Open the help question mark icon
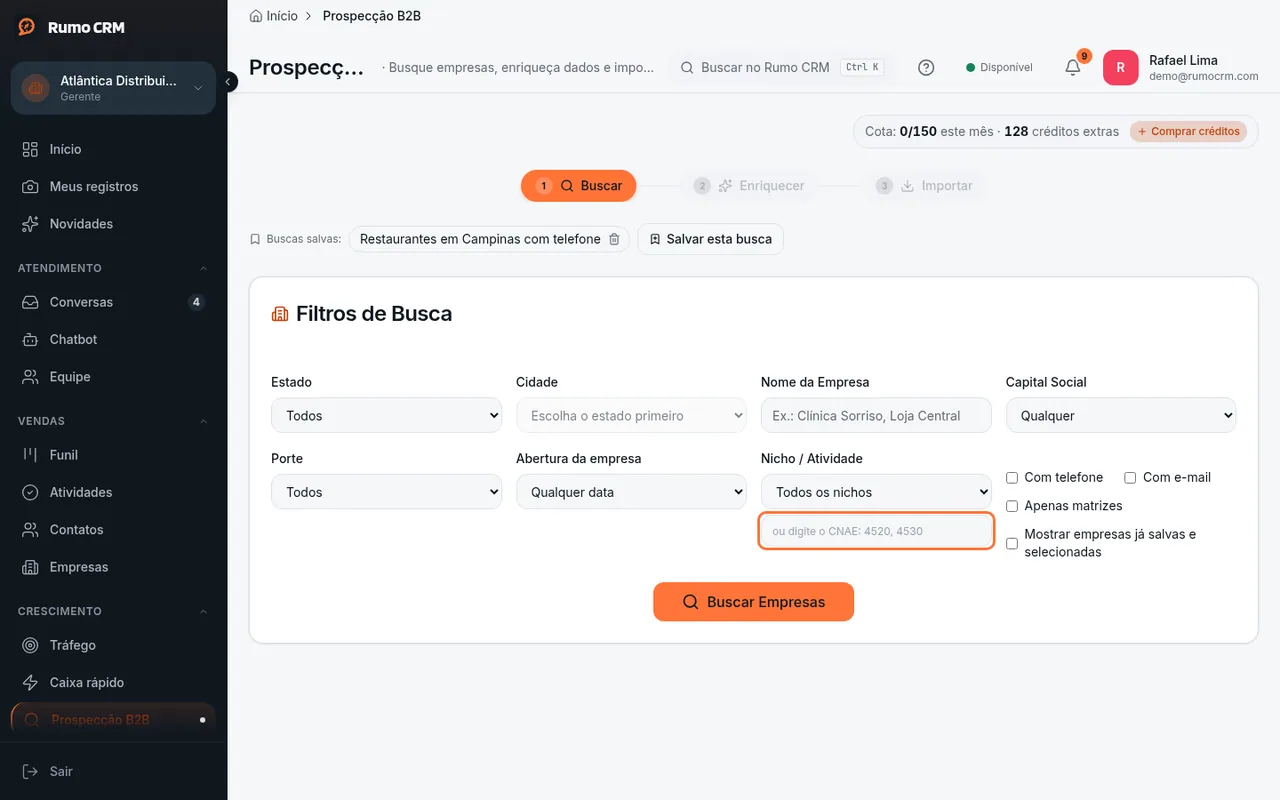The image size is (1280, 800). [x=926, y=67]
